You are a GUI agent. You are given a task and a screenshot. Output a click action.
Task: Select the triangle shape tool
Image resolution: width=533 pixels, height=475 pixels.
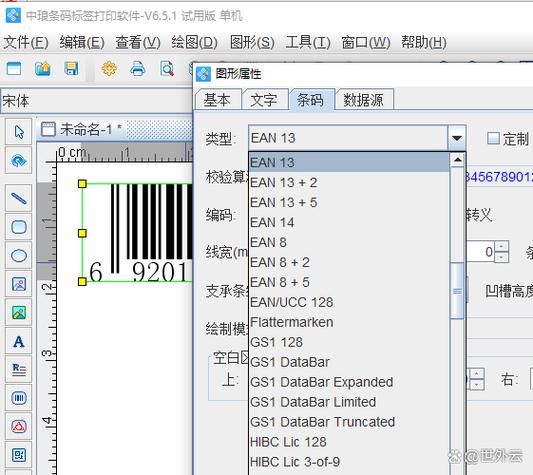[19, 426]
